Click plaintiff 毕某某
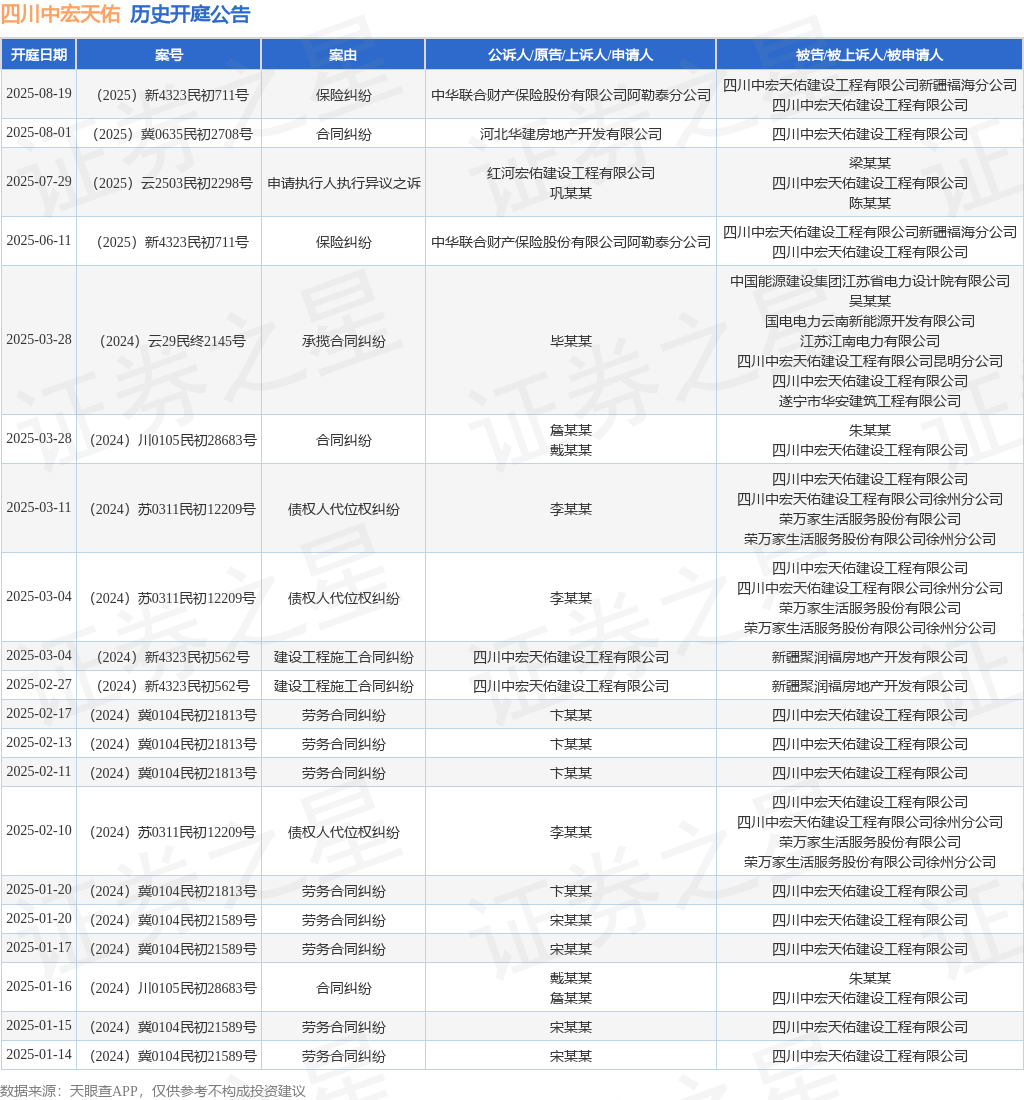 click(x=571, y=341)
